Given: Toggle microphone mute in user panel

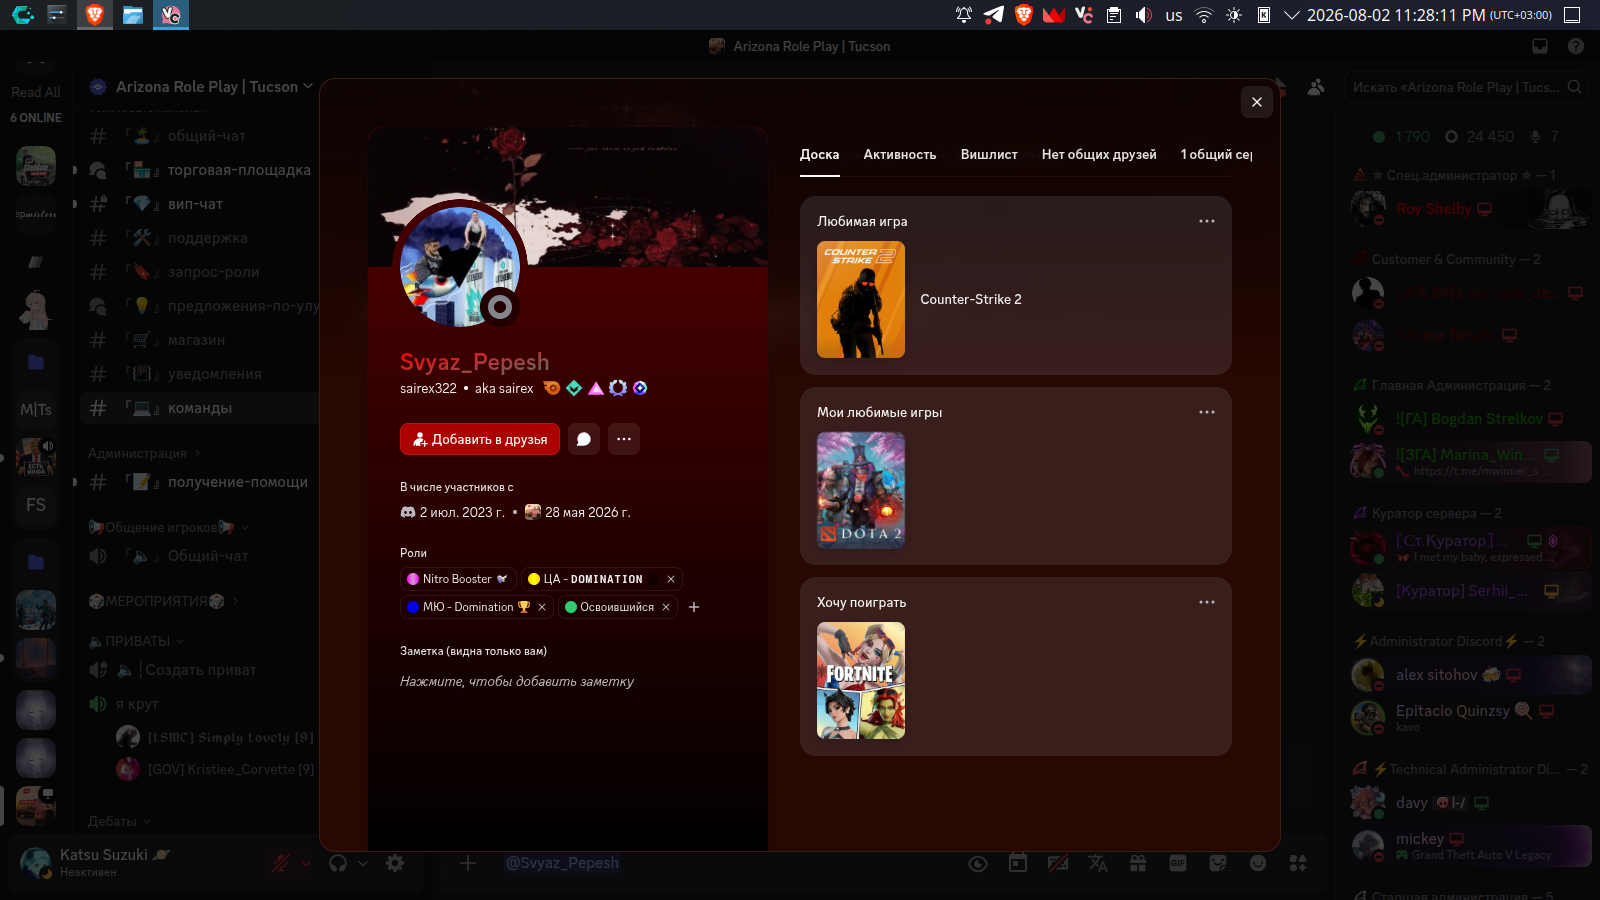Looking at the screenshot, I should [x=281, y=863].
